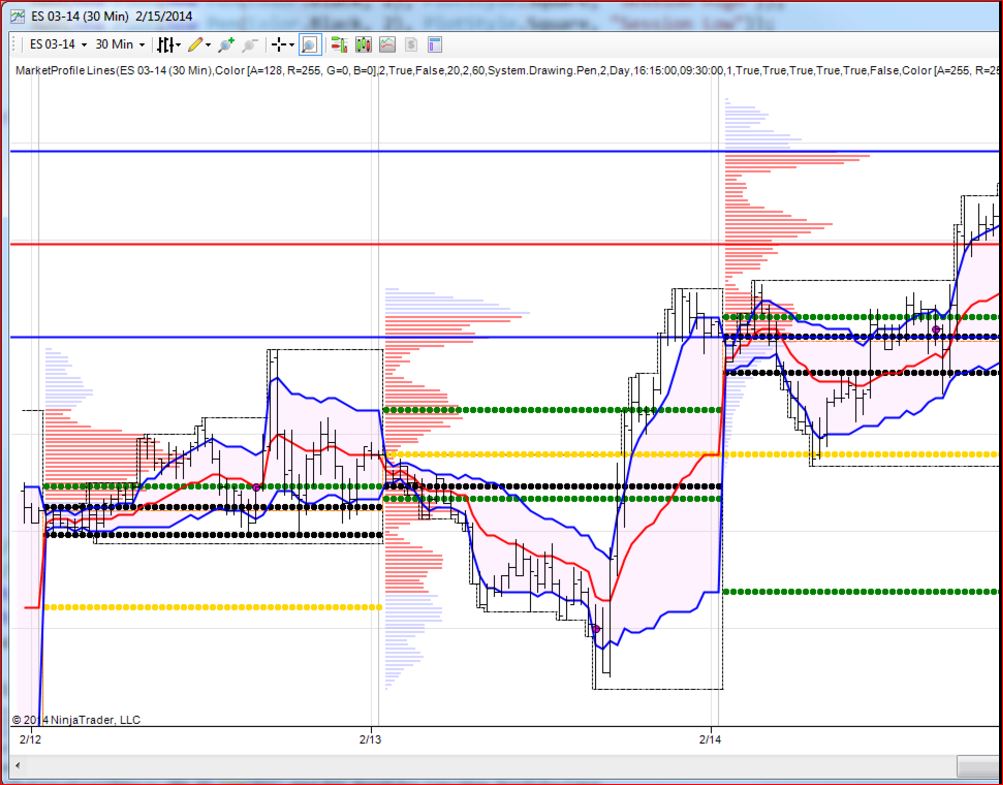Open the ES 03-14 instrument dropdown

58,44
